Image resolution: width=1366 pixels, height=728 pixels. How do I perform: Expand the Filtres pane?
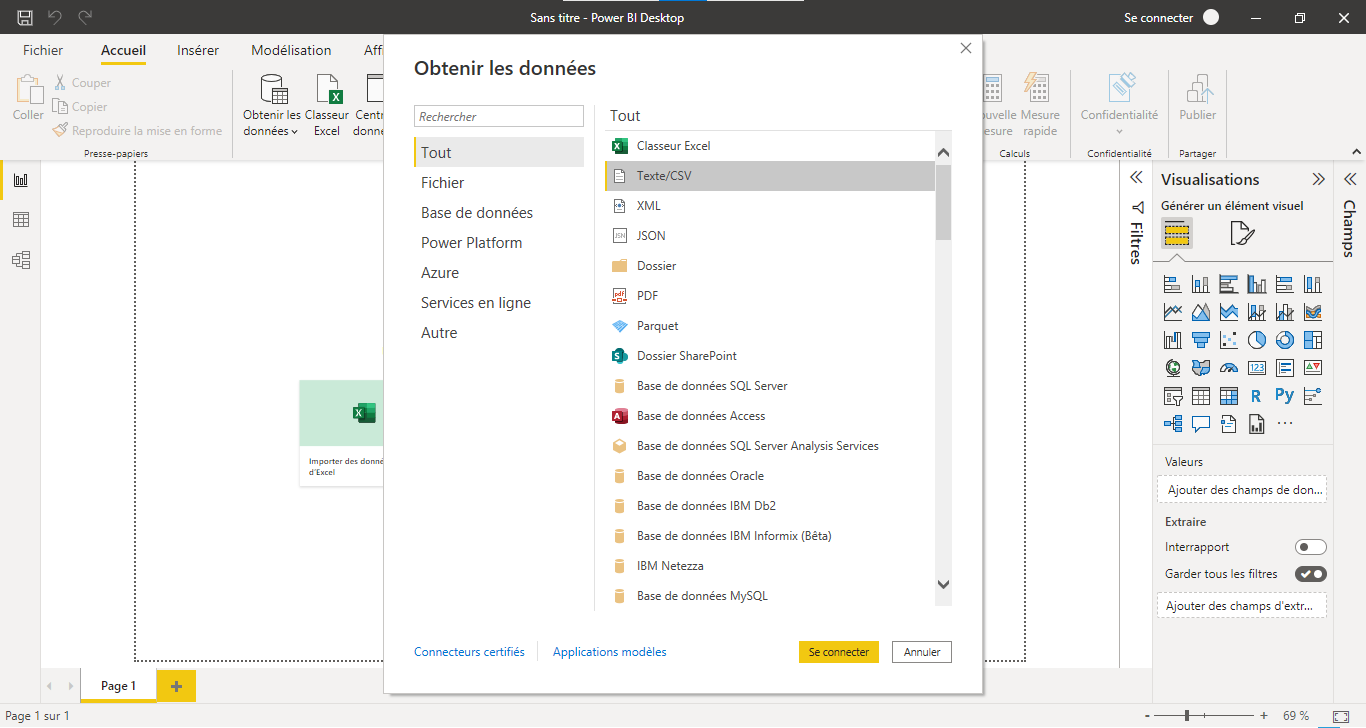(1136, 177)
